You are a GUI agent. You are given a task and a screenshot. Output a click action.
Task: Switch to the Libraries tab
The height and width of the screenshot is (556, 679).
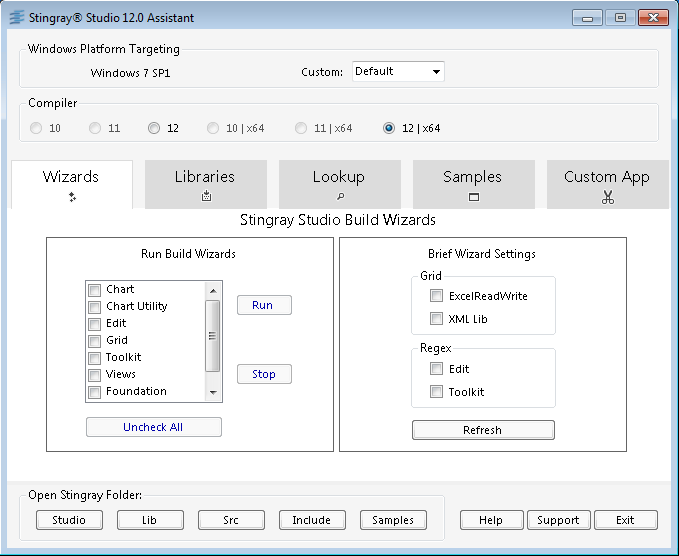pos(205,177)
